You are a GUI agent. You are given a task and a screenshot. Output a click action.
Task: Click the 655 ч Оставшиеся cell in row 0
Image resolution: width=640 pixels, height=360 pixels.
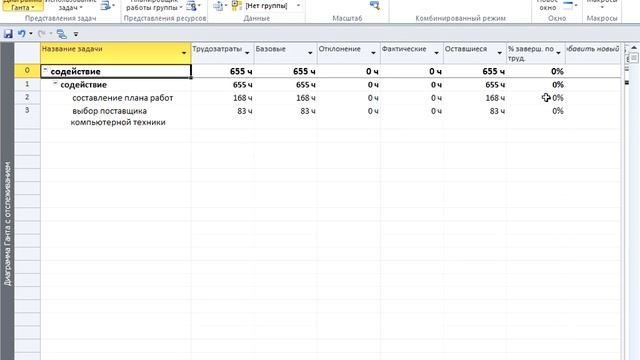475,71
